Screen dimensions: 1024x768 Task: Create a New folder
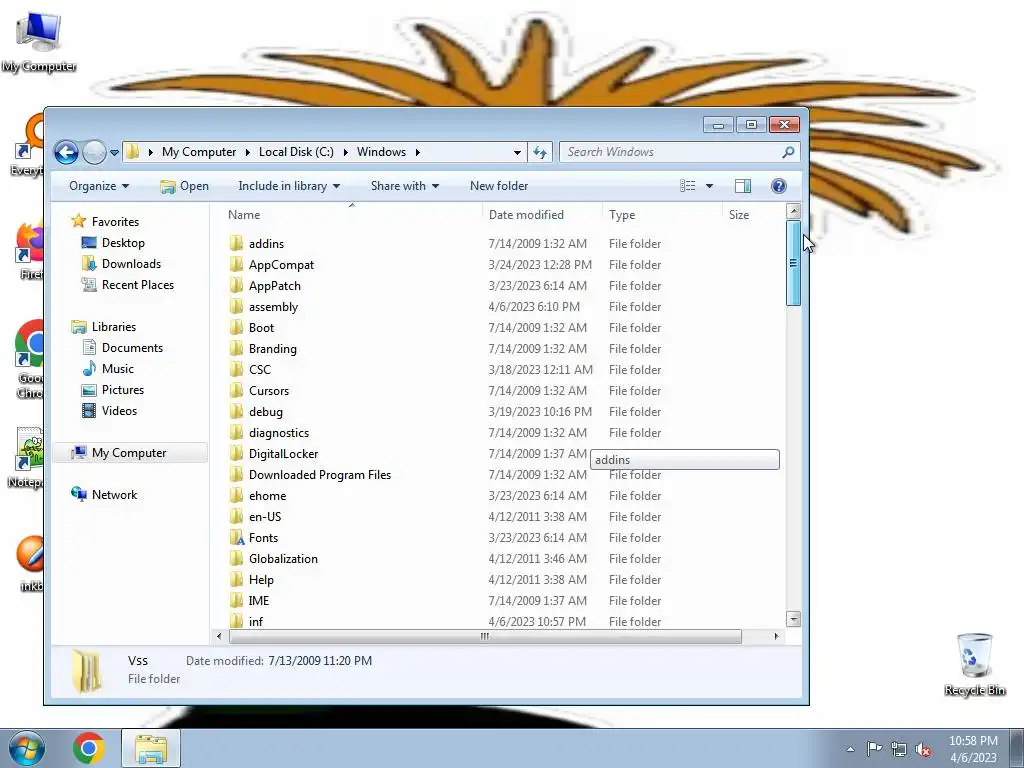[499, 186]
